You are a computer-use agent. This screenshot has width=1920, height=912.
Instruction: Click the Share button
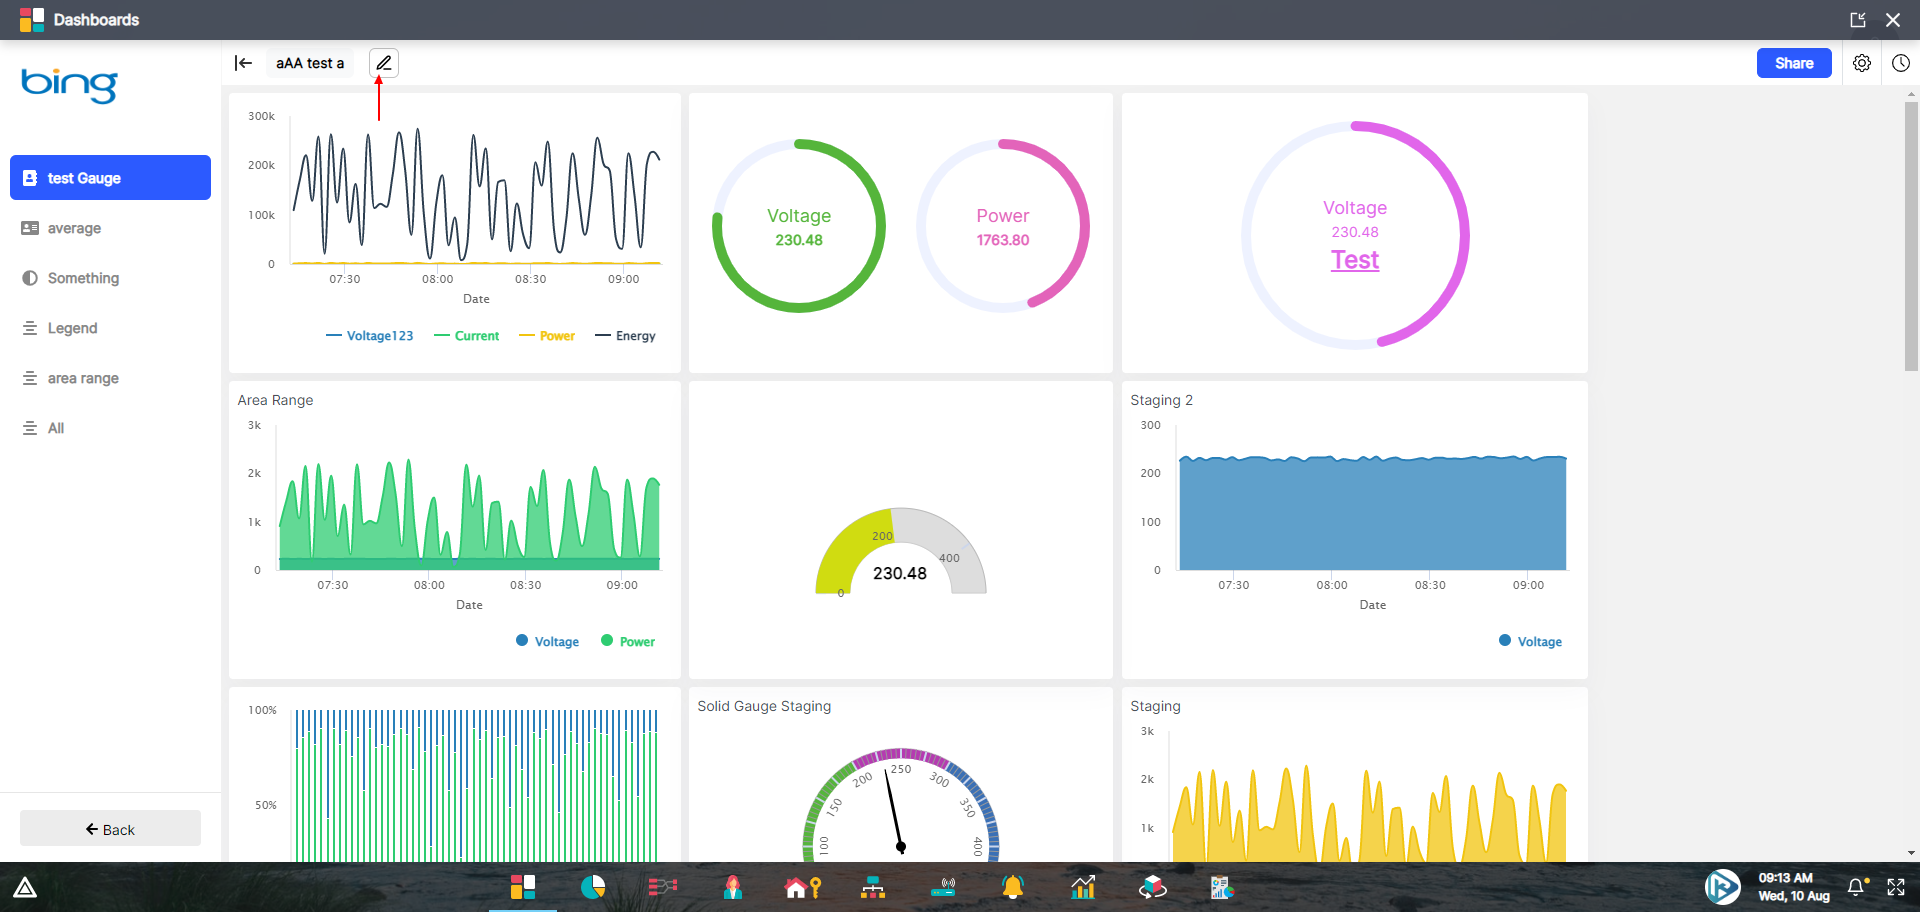[1793, 62]
